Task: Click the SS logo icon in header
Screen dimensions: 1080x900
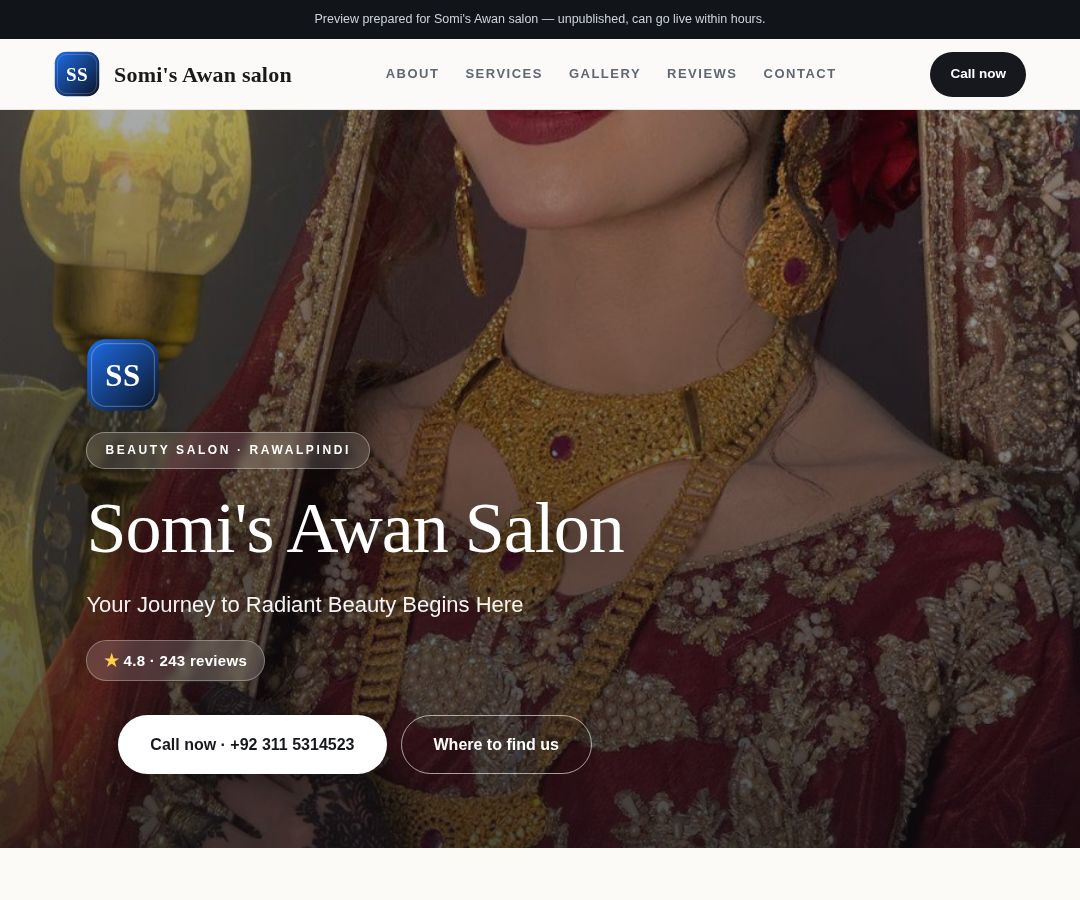Action: coord(76,74)
